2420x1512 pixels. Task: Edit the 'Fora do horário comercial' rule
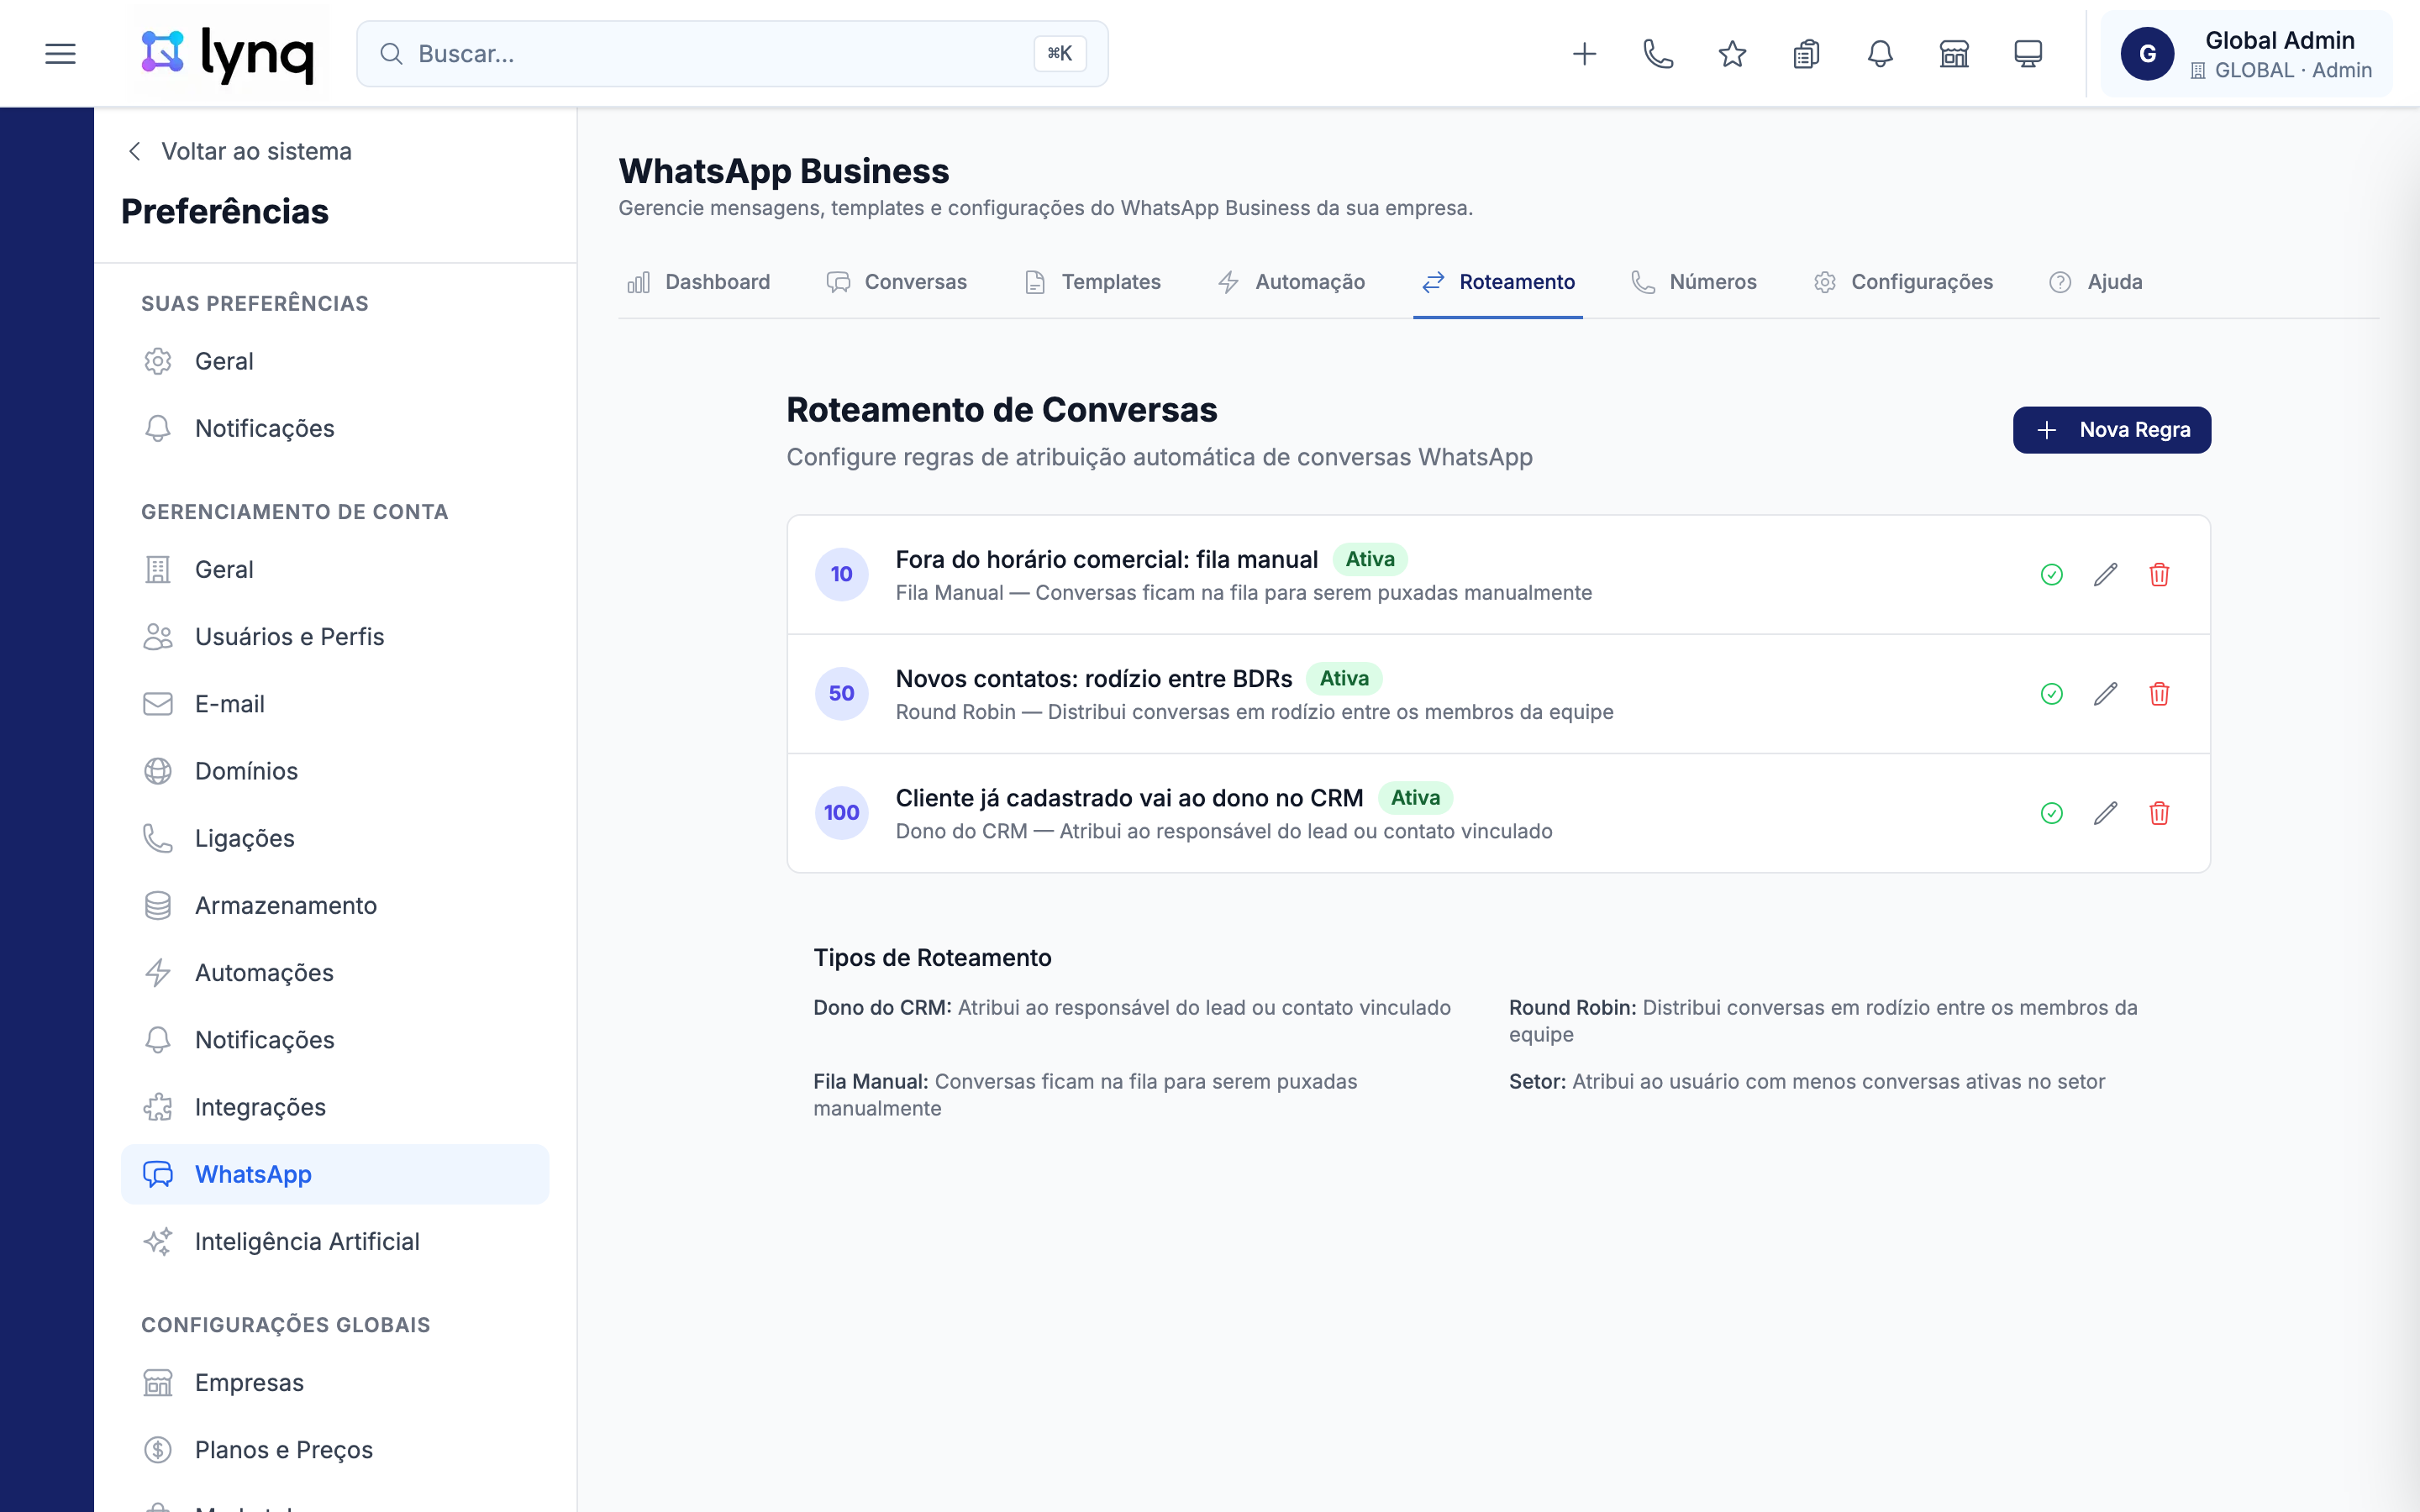[2105, 574]
